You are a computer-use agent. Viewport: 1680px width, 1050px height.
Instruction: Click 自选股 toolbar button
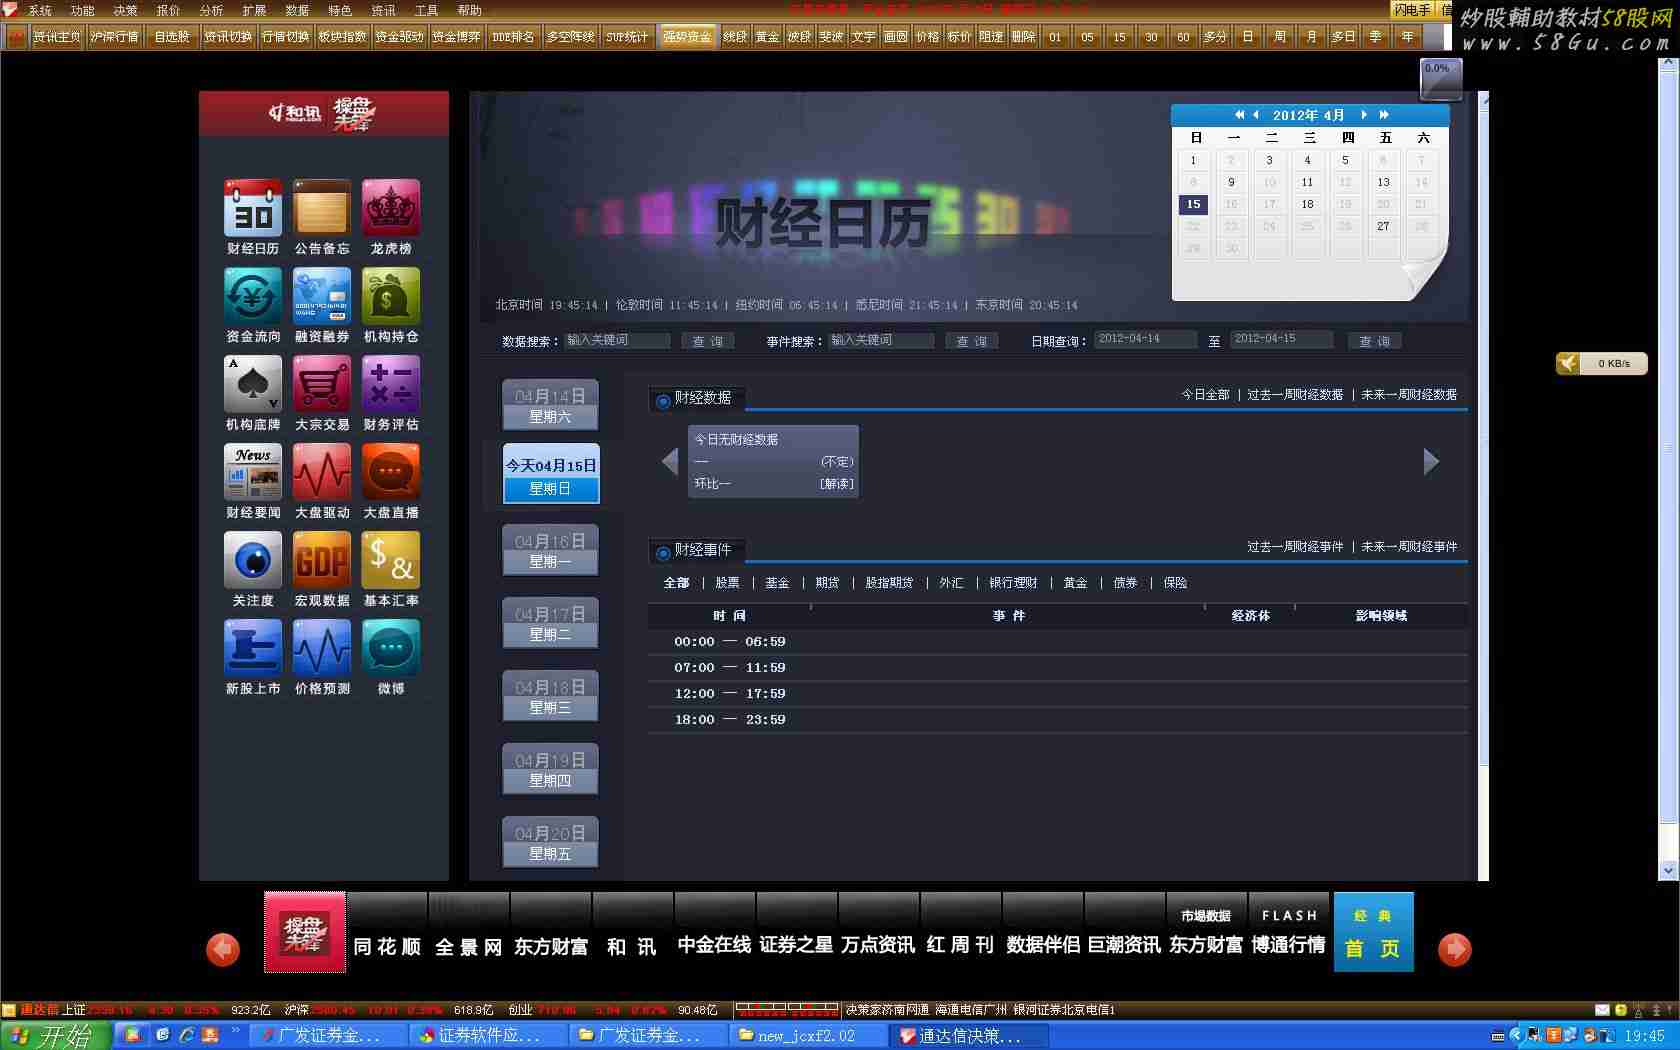[171, 37]
